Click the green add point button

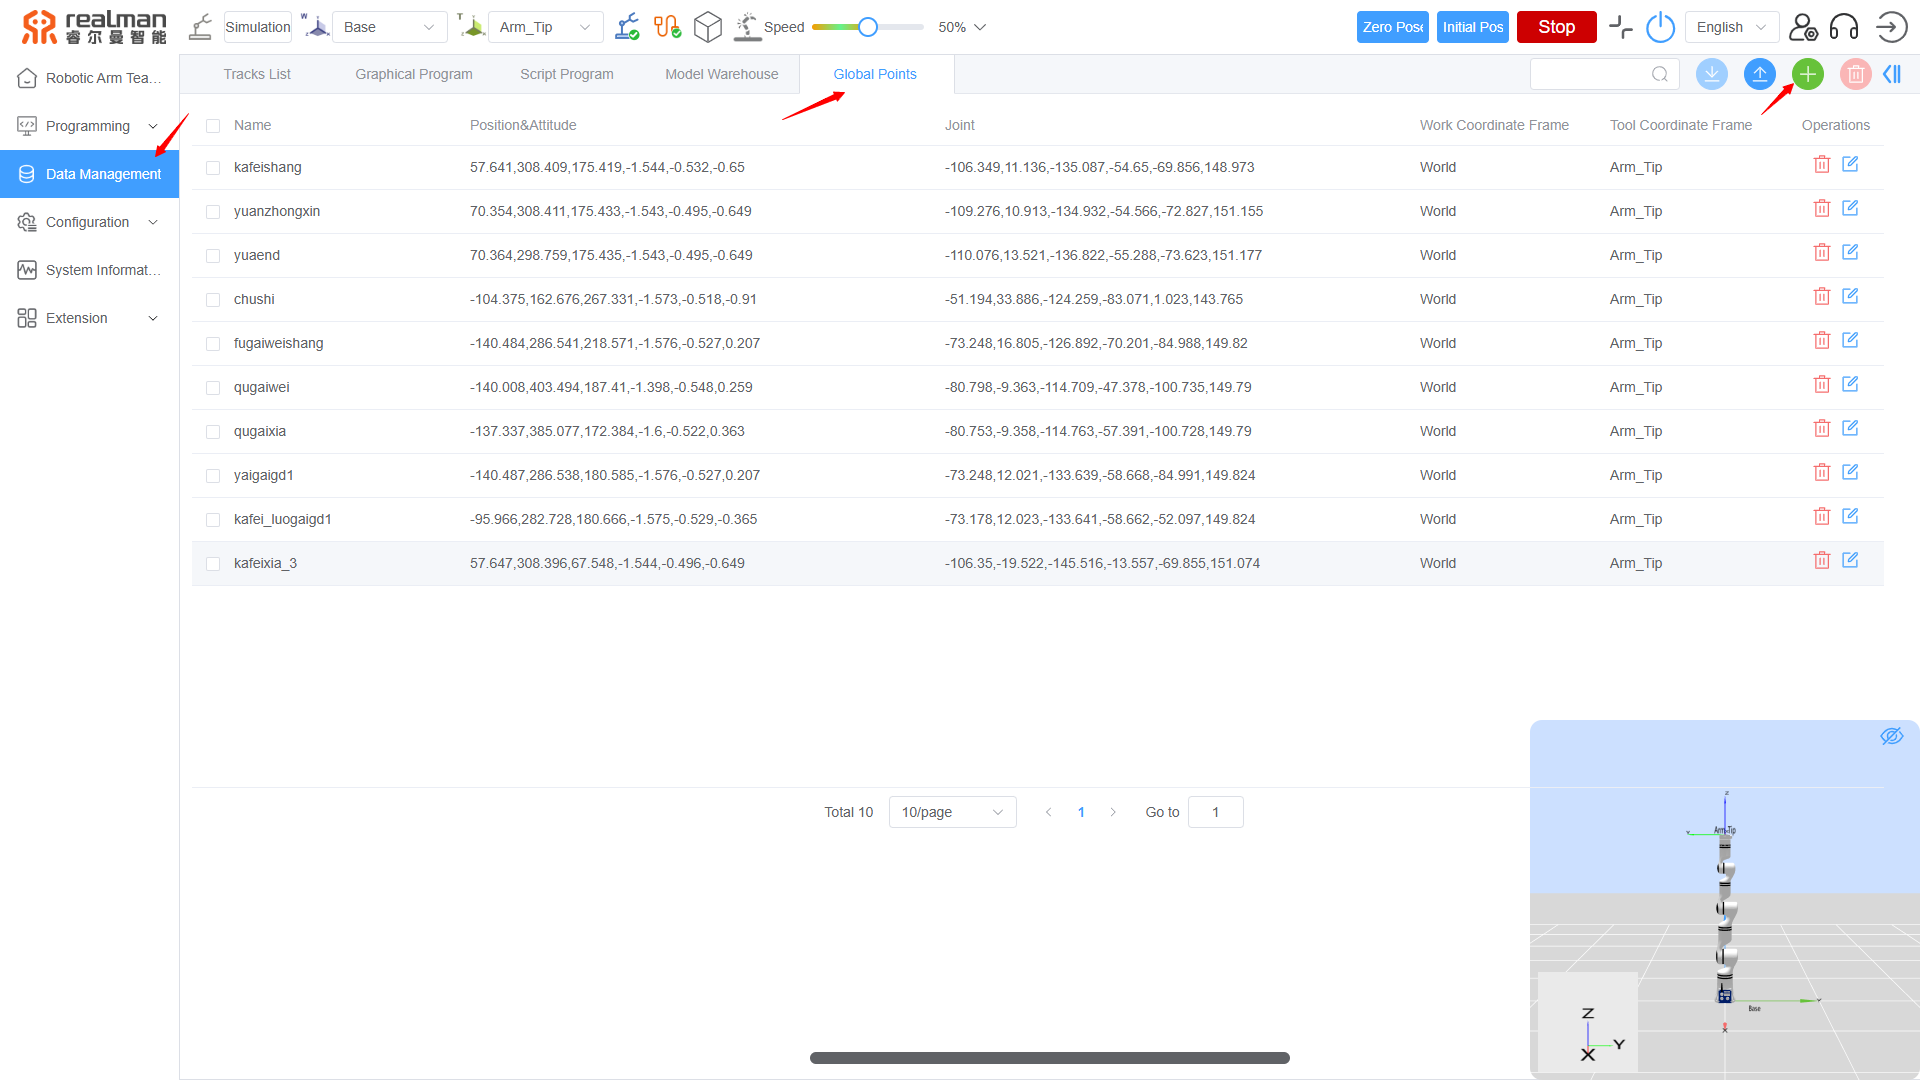point(1807,74)
